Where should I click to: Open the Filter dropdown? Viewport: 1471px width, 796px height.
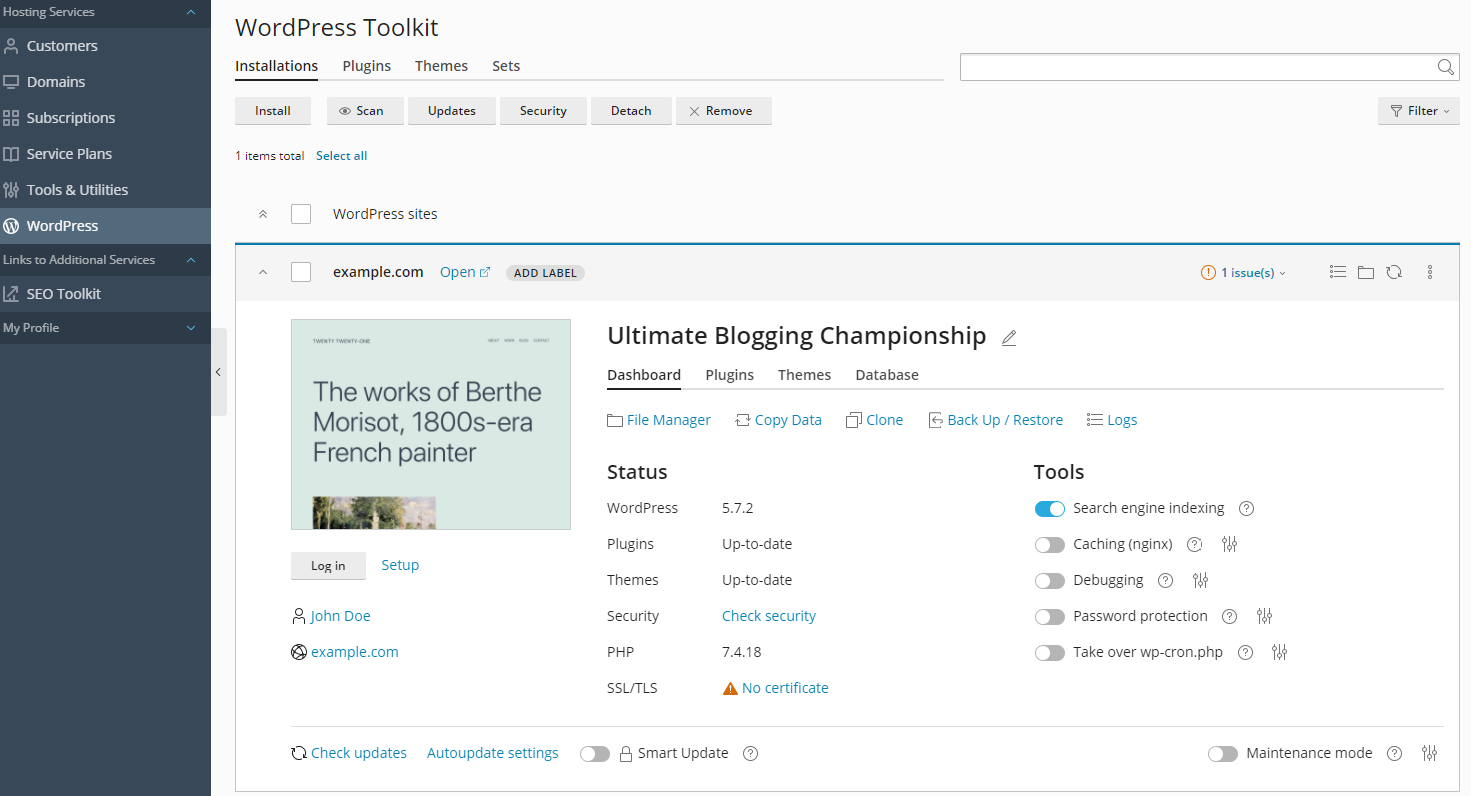tap(1418, 111)
